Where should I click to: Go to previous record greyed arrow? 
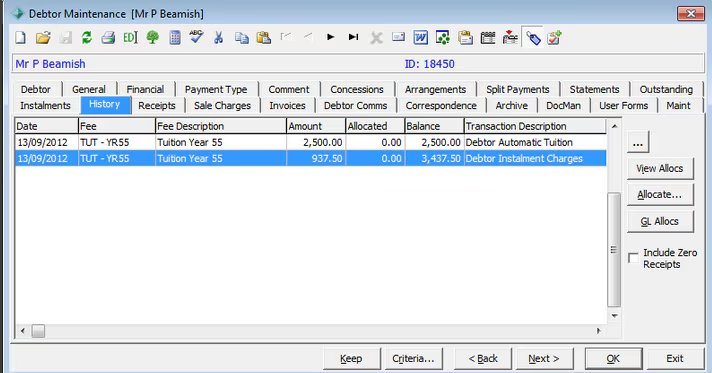coord(308,37)
